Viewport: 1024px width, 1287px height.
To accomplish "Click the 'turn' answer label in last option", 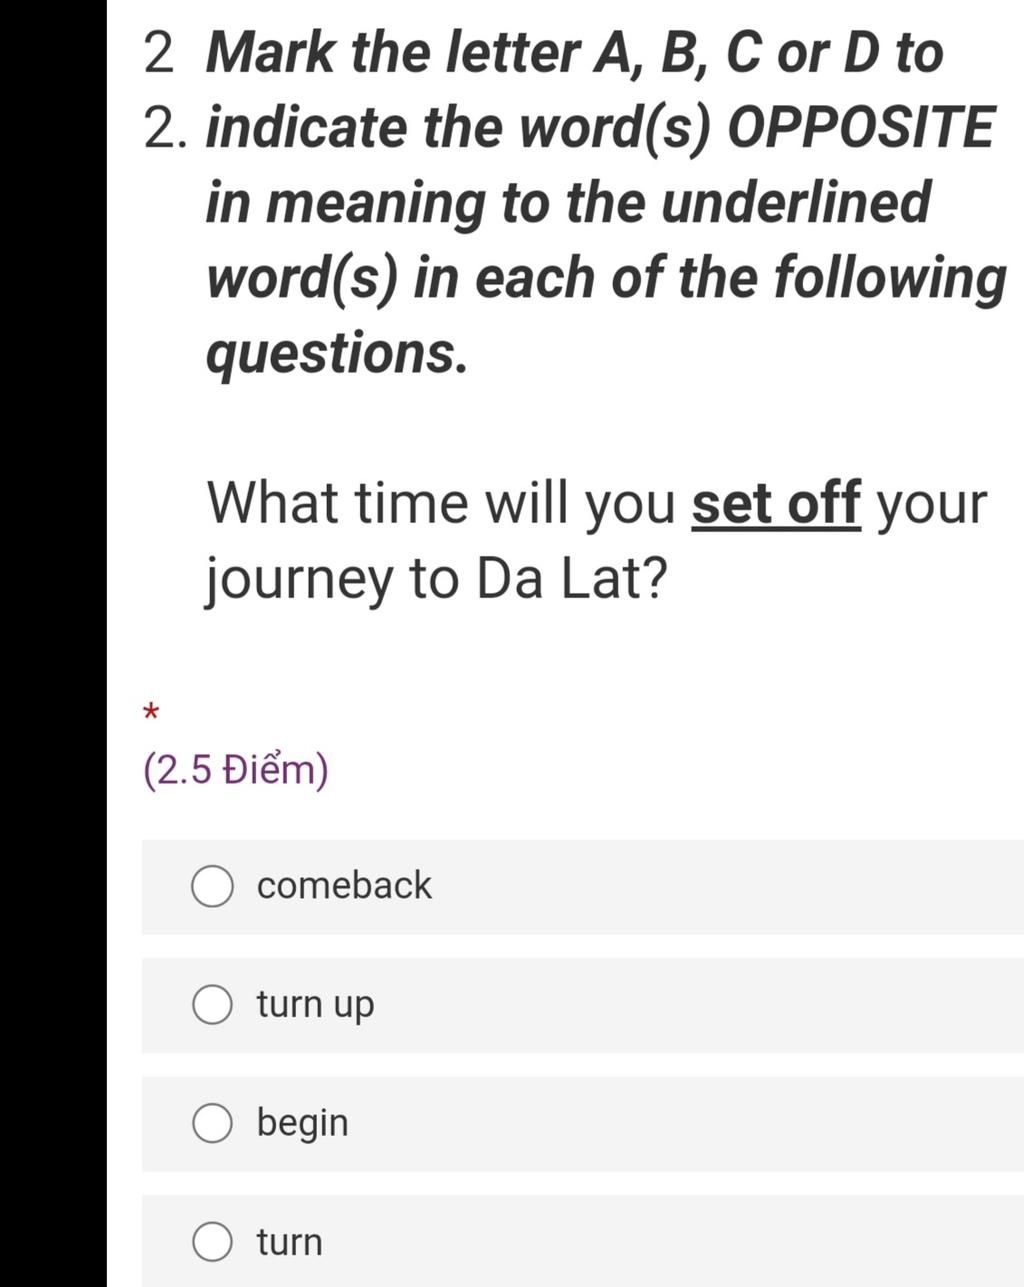I will 289,1242.
